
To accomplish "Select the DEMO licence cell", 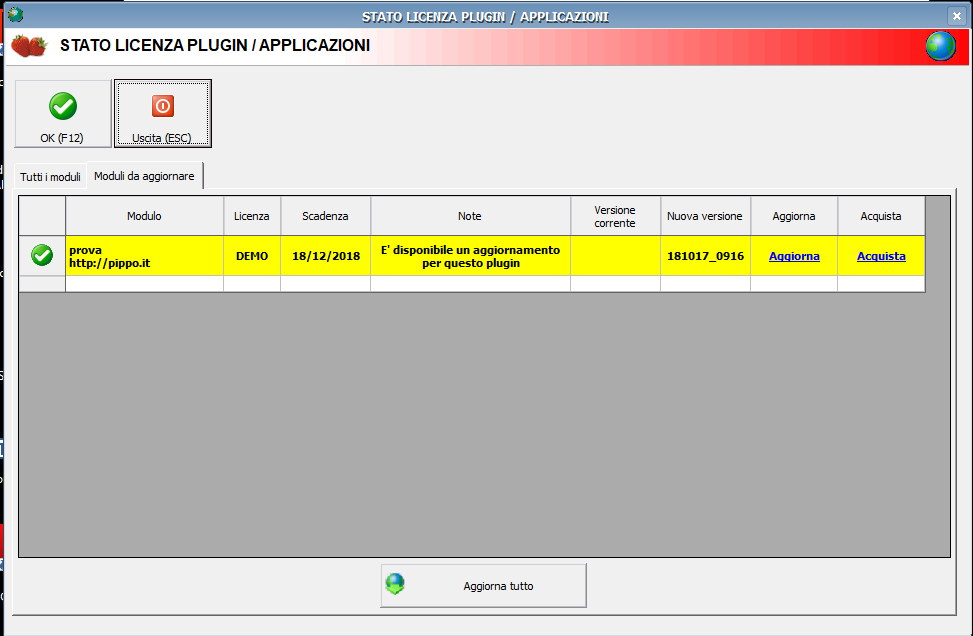I will [252, 256].
